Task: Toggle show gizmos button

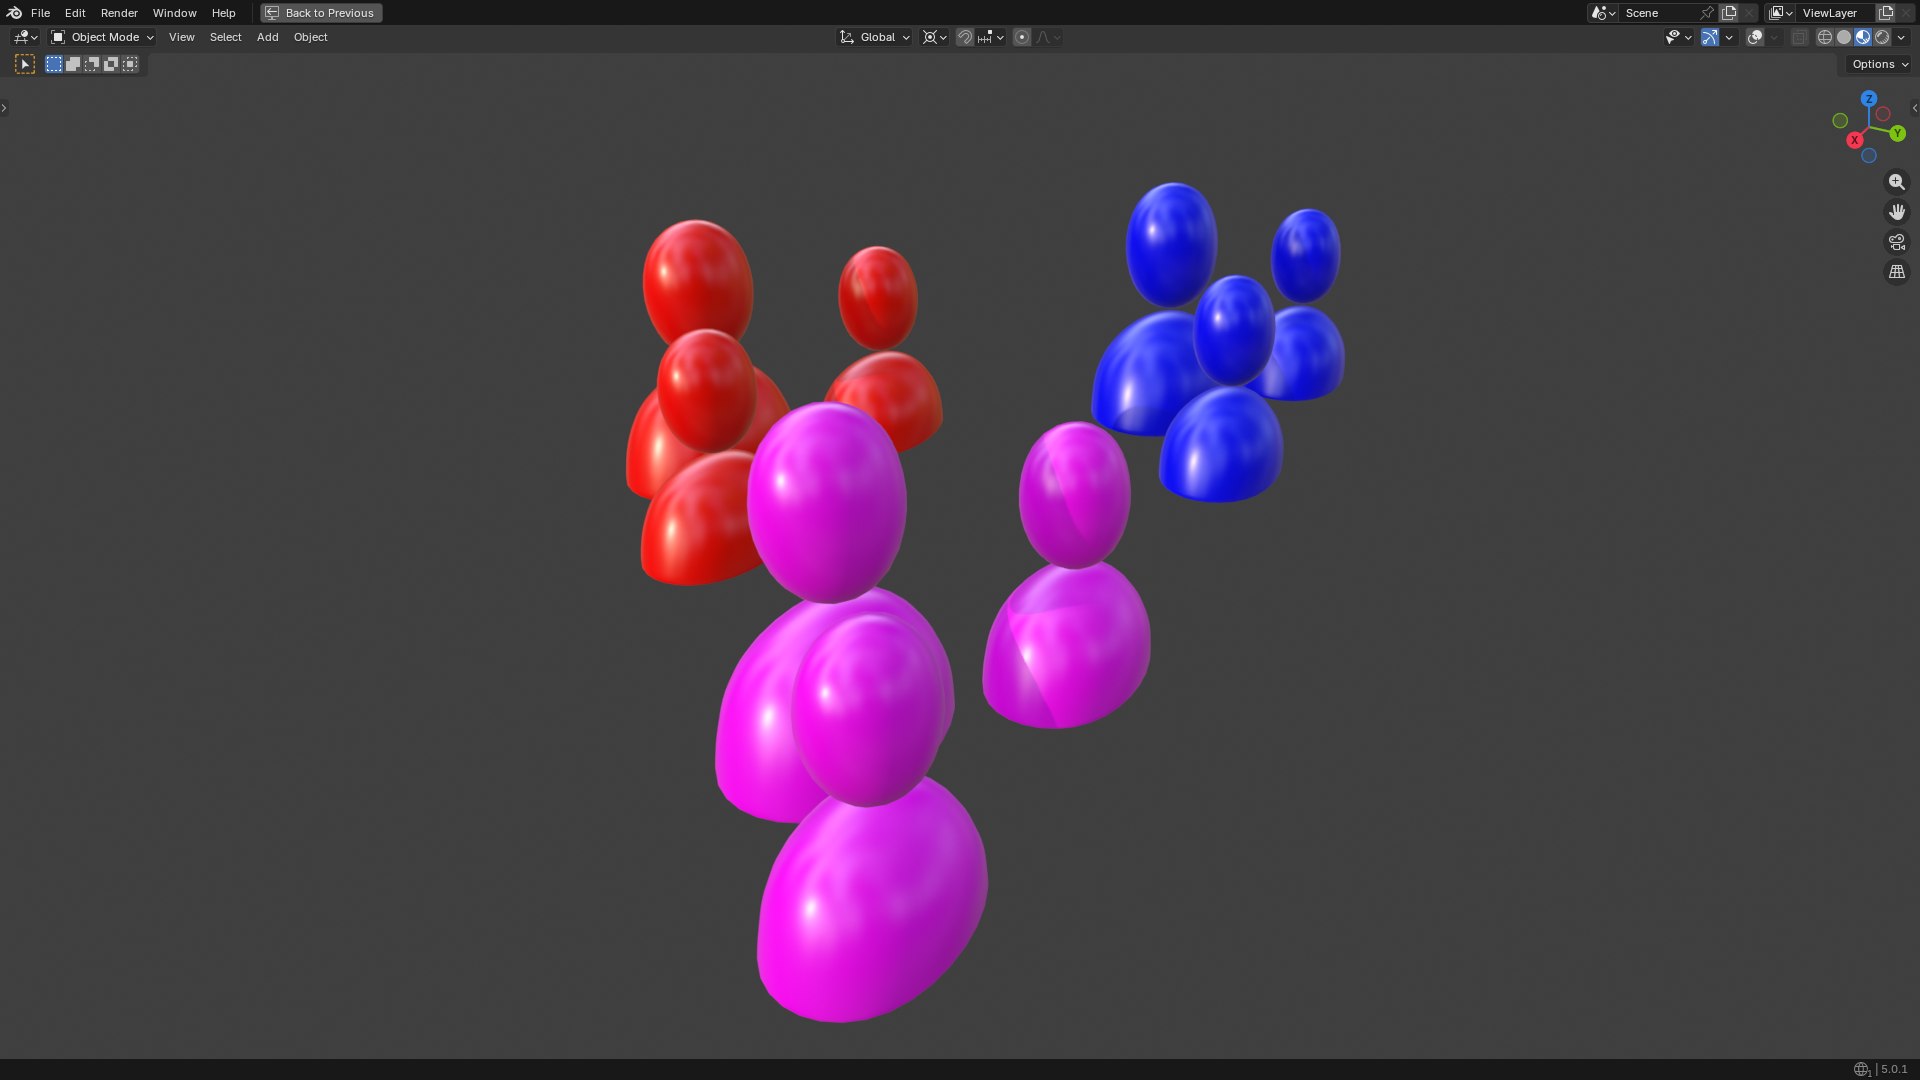Action: point(1710,37)
